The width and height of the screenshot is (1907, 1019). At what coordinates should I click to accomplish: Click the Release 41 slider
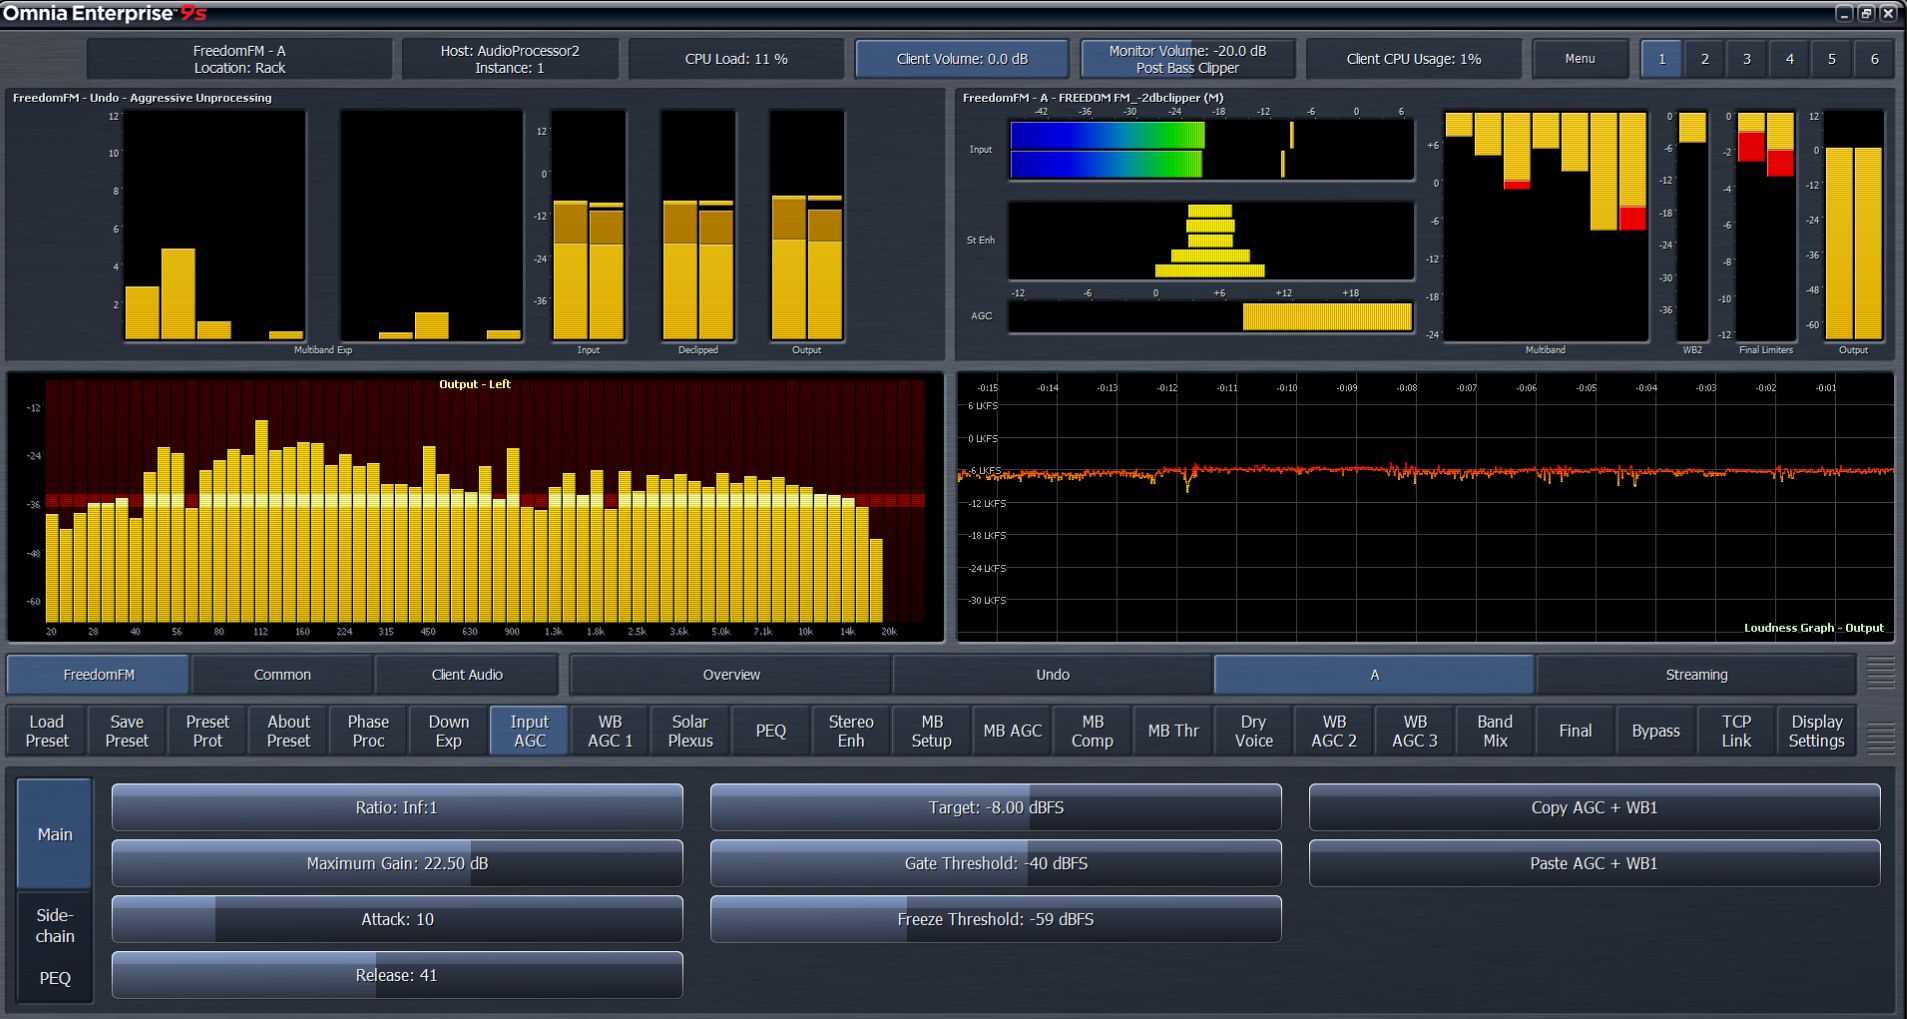tap(397, 975)
